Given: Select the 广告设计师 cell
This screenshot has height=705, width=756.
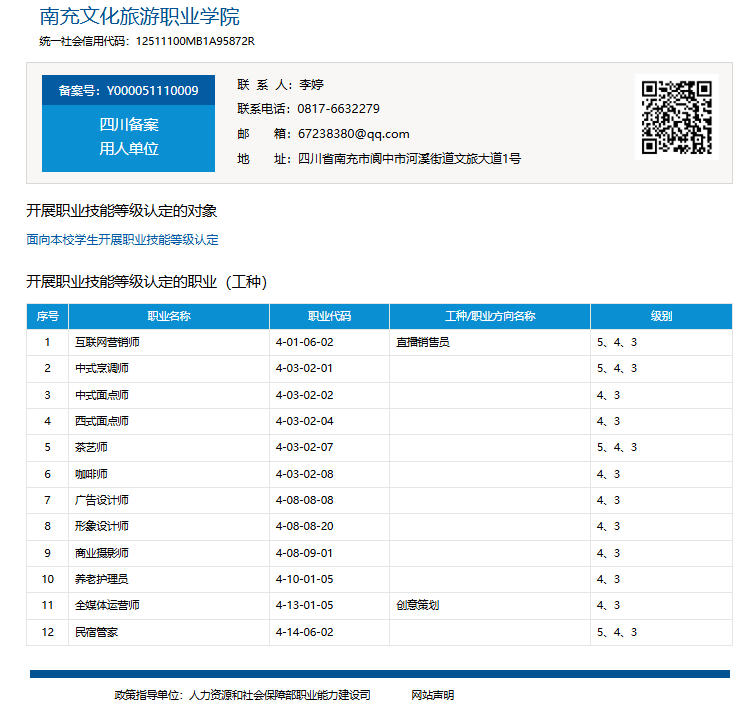Looking at the screenshot, I should click(x=169, y=501).
